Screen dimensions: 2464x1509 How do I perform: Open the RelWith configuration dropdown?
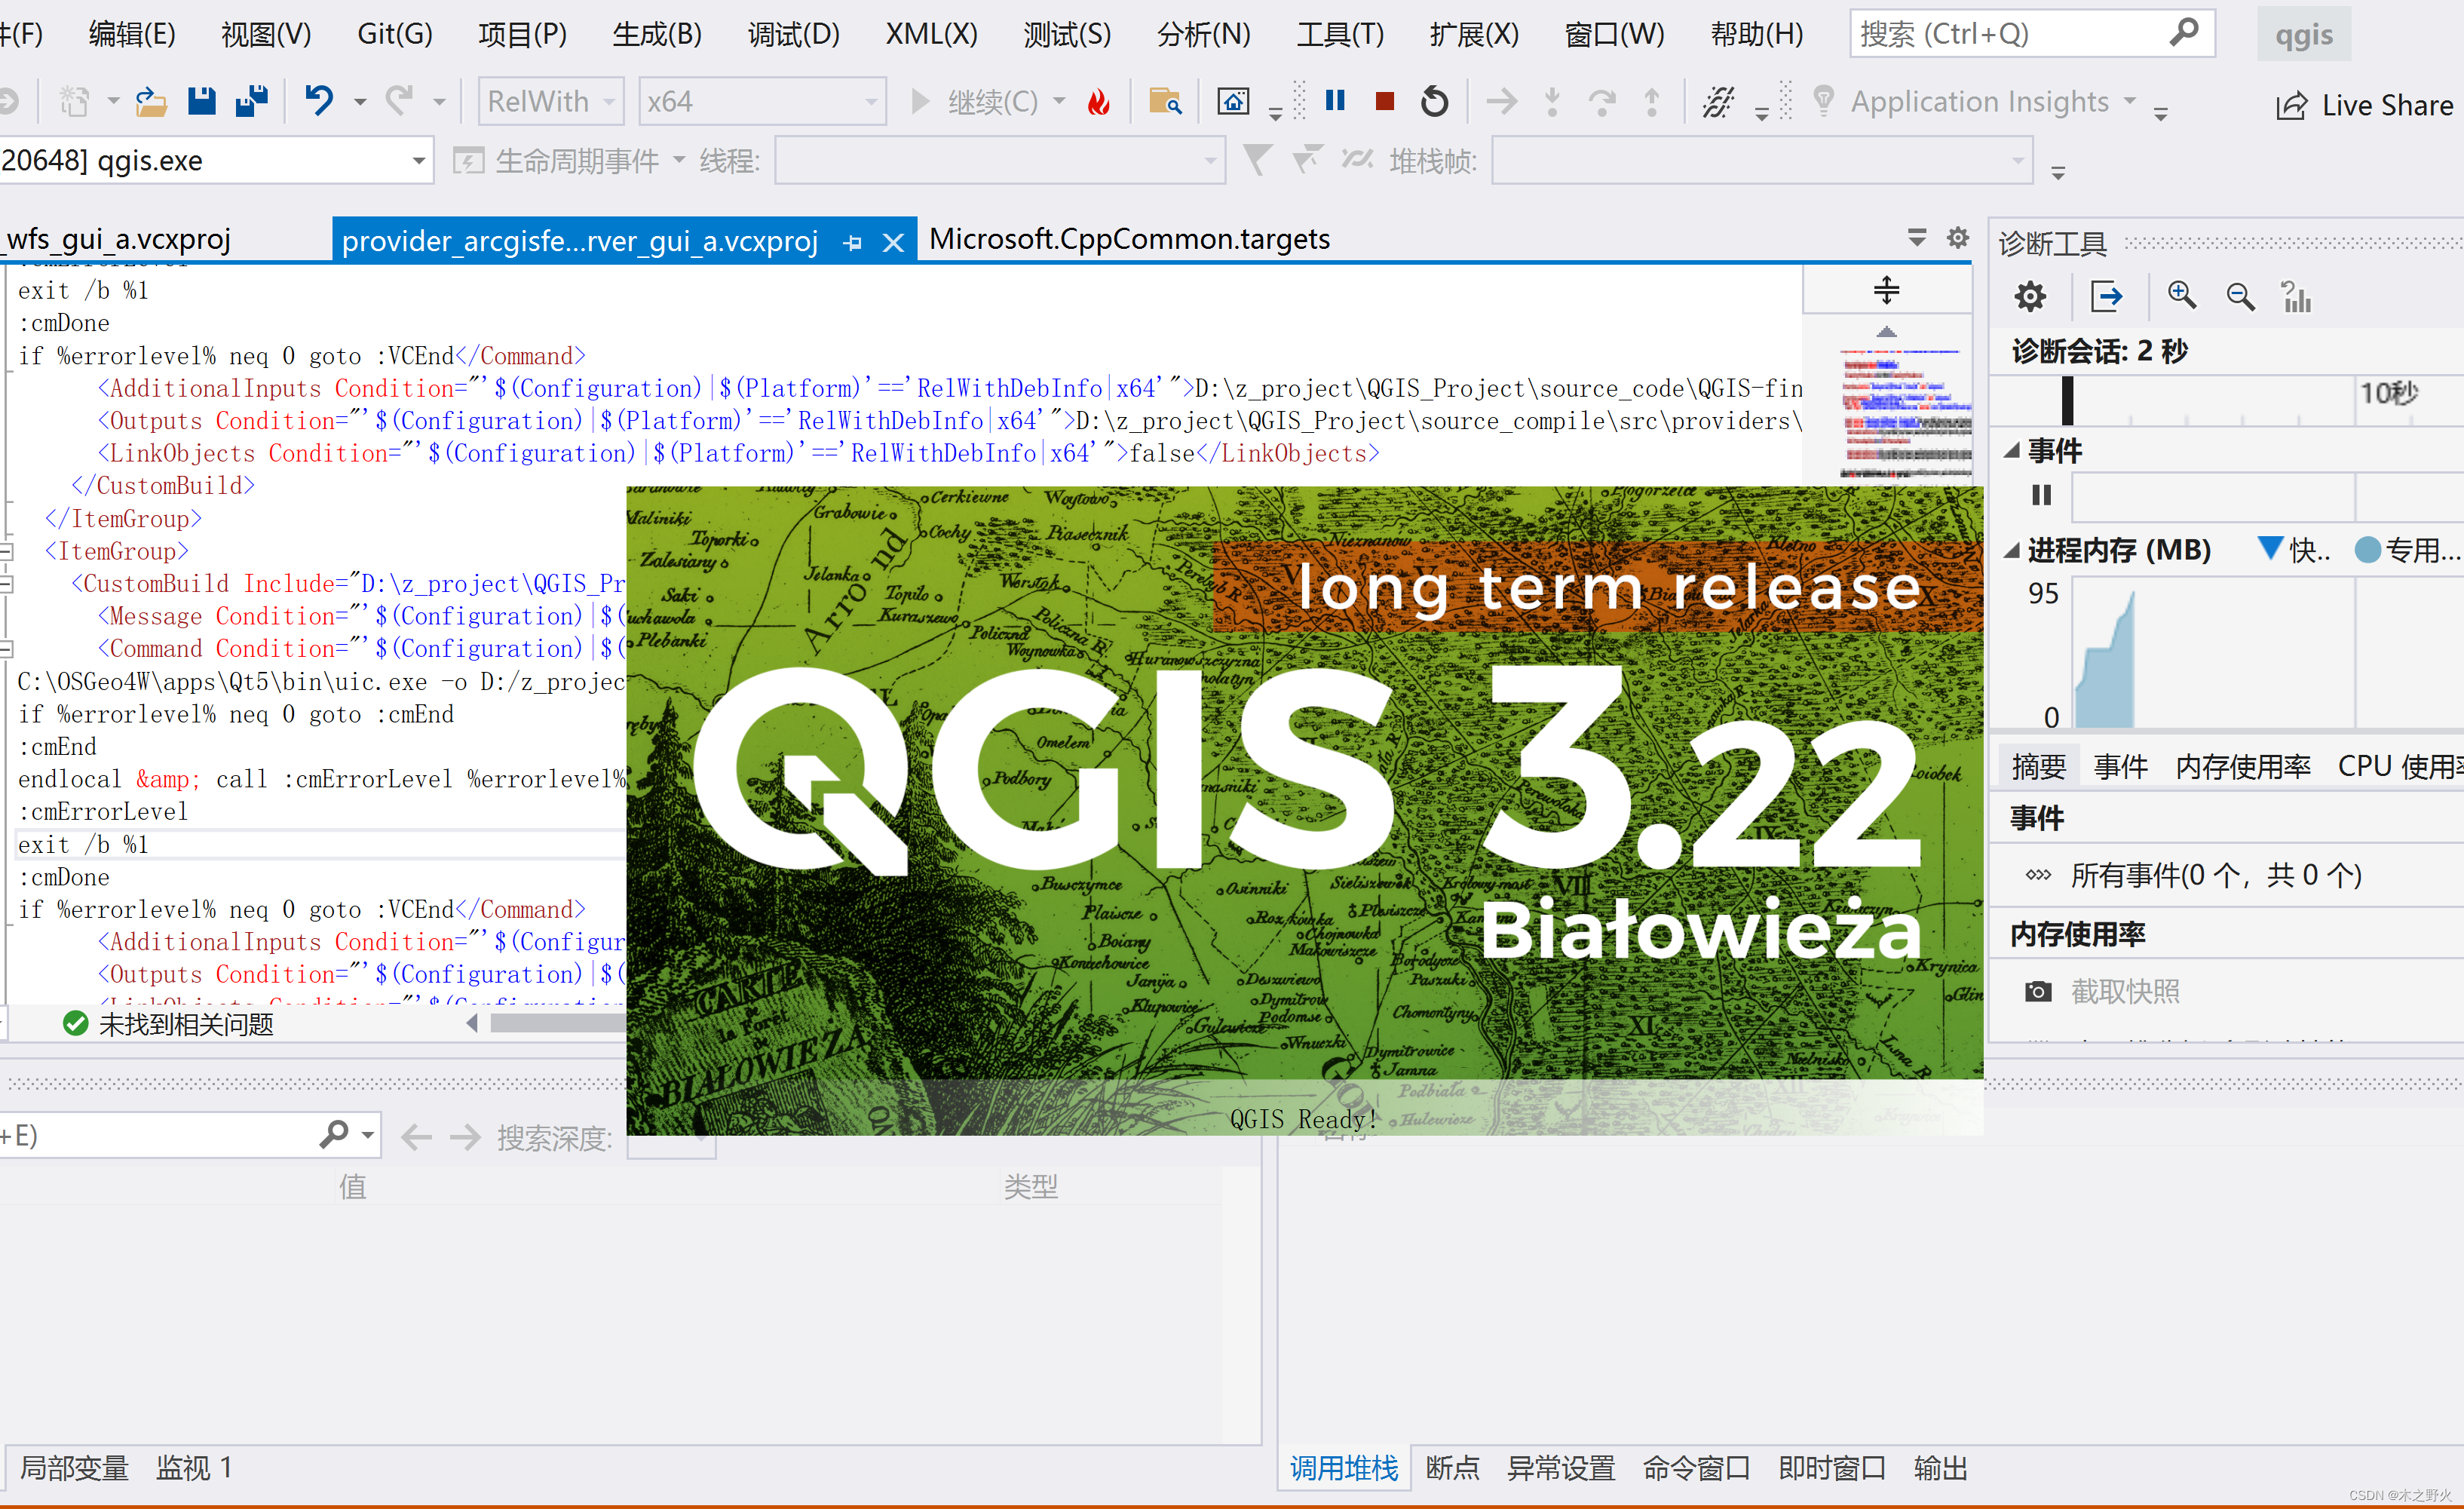point(551,101)
